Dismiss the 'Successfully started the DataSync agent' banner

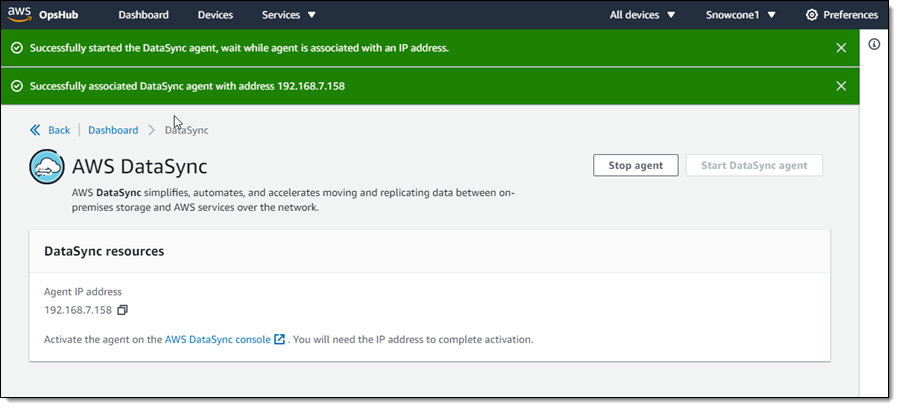coord(840,48)
